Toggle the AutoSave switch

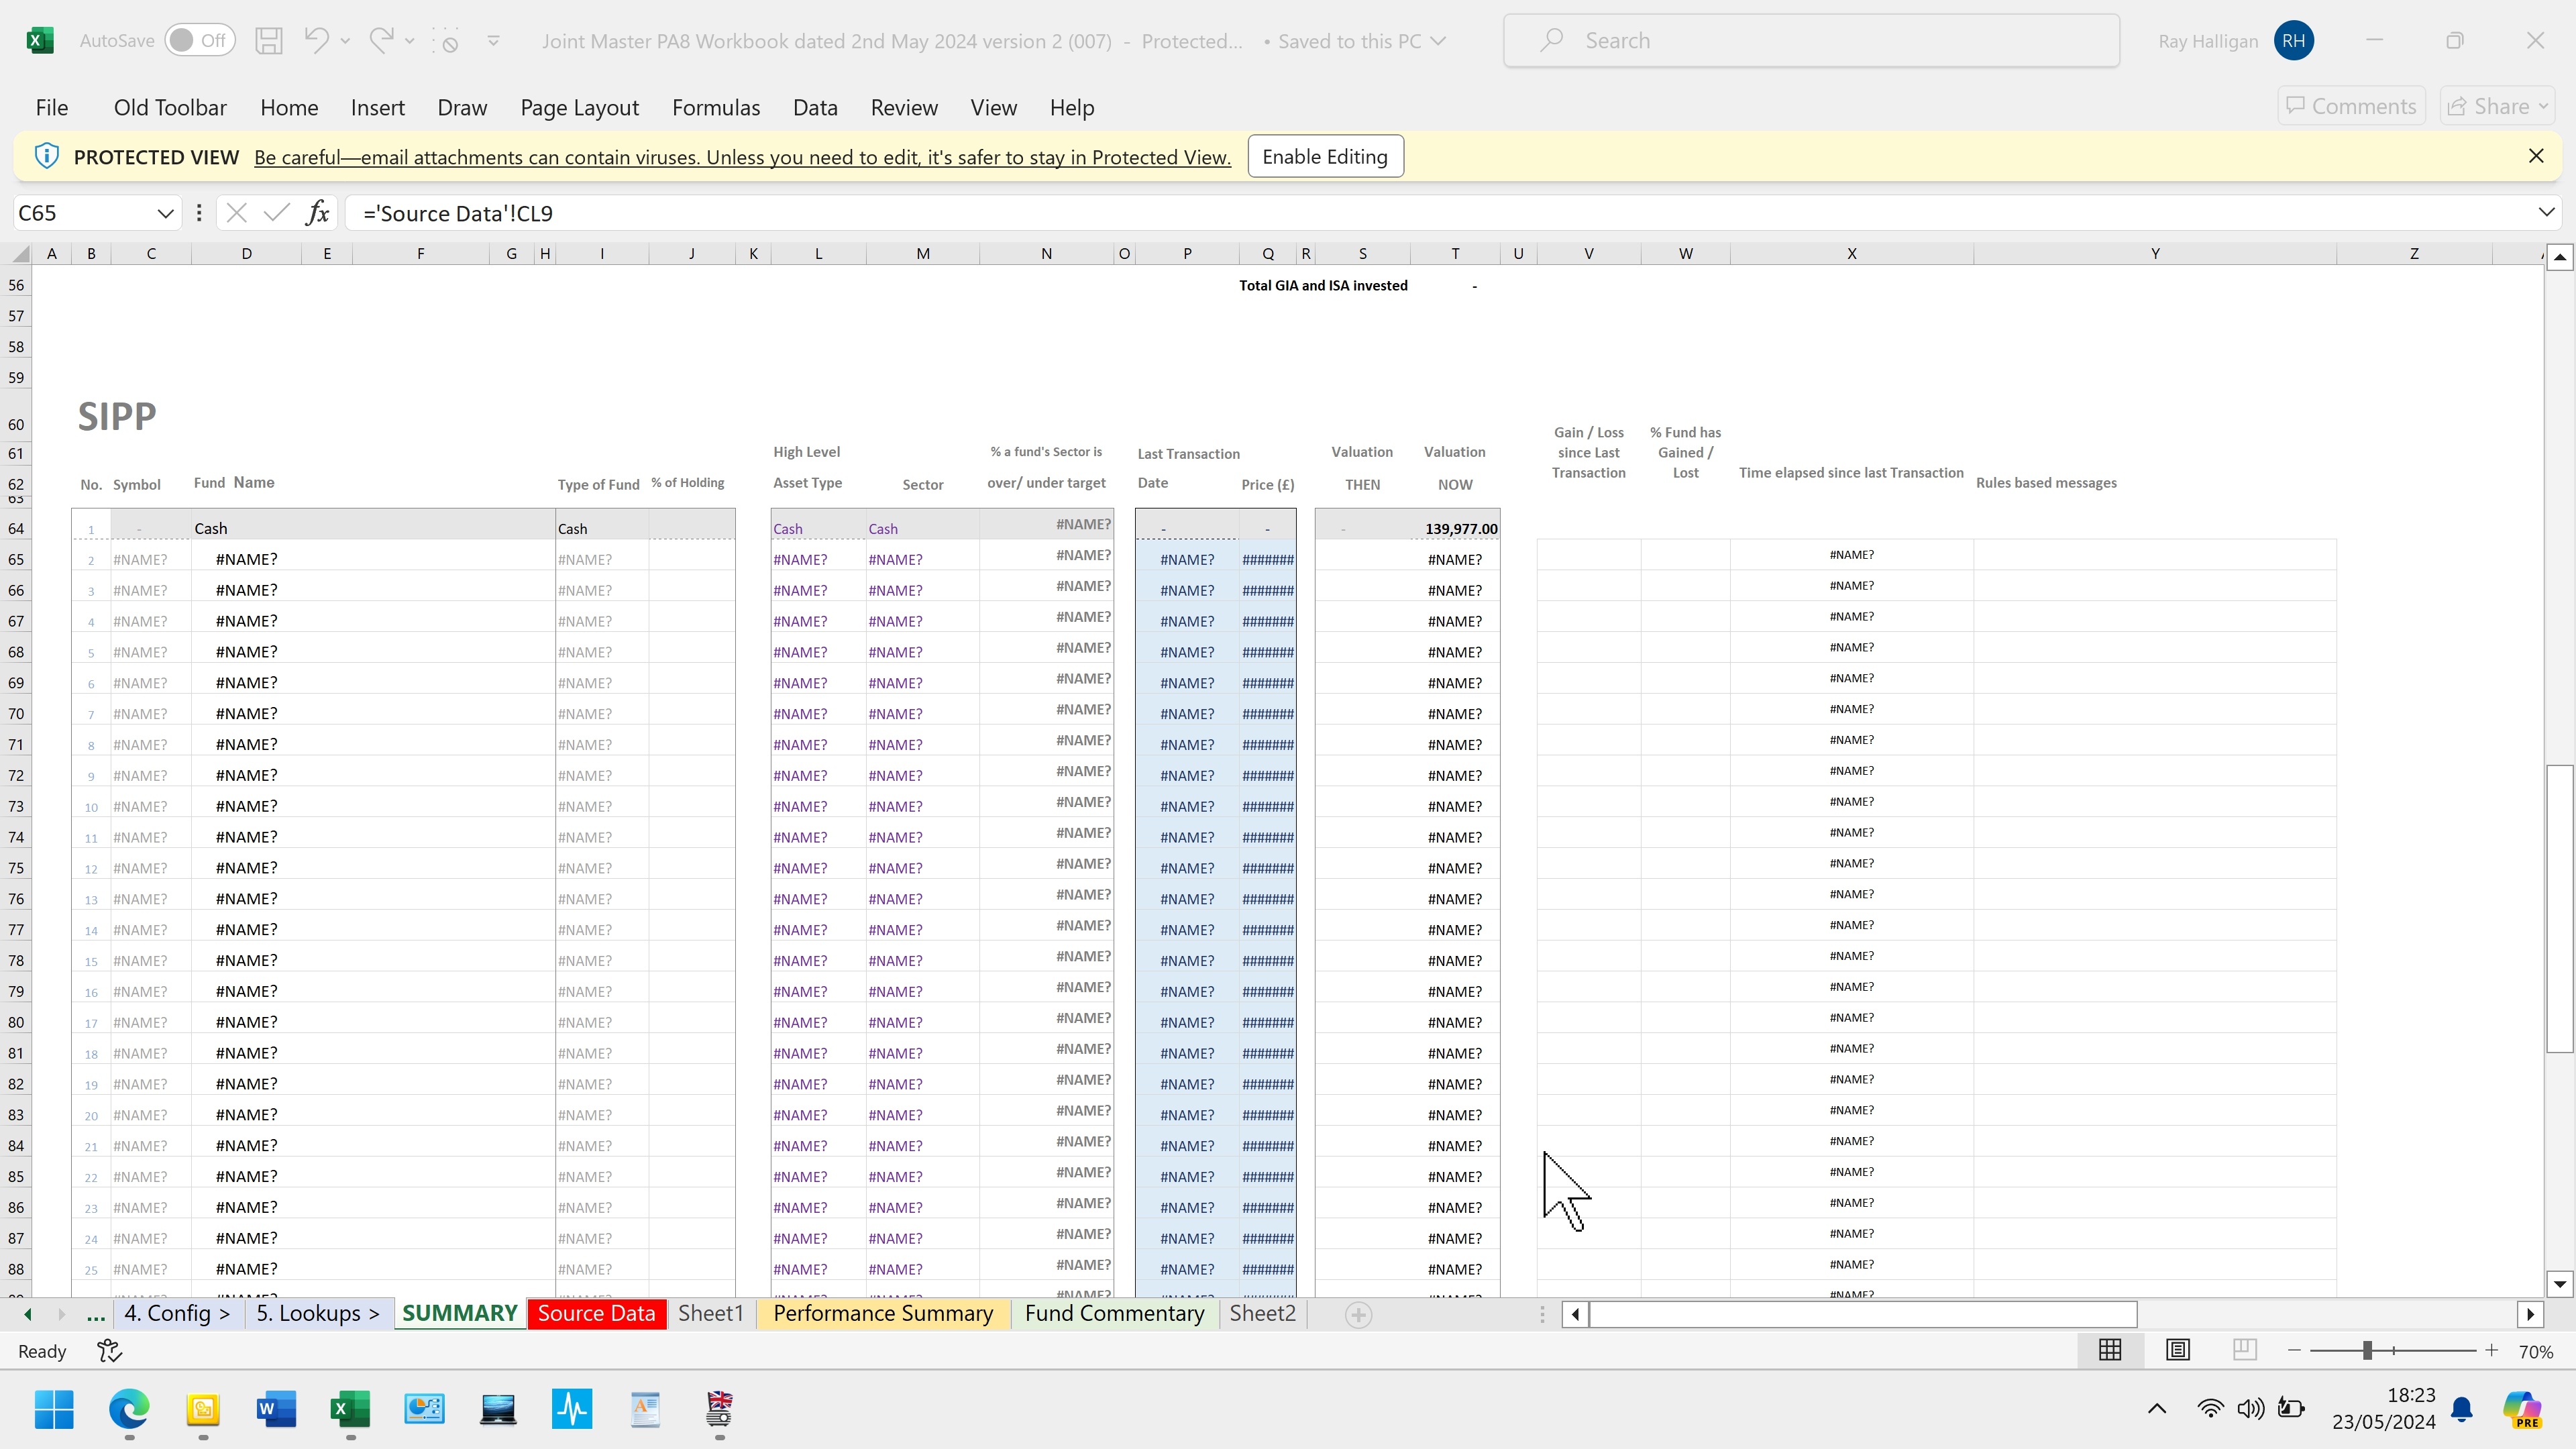(x=199, y=41)
